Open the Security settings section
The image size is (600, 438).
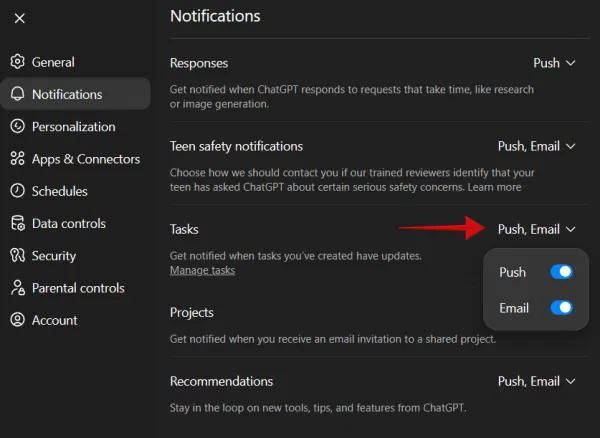[53, 256]
